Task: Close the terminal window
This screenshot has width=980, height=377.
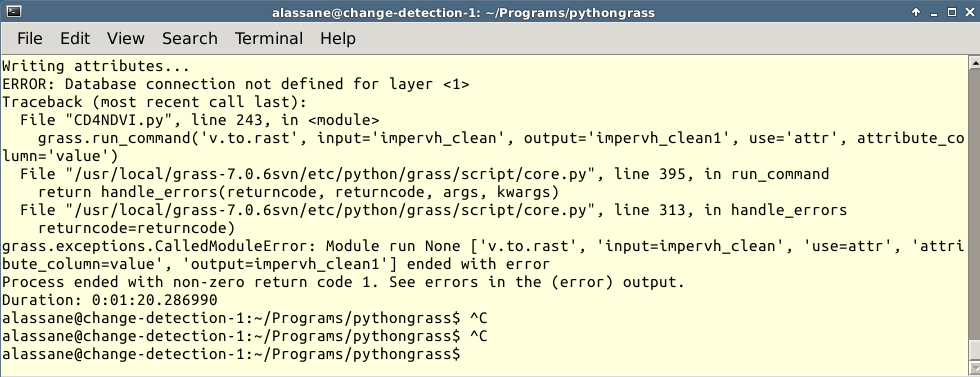Action: (968, 12)
